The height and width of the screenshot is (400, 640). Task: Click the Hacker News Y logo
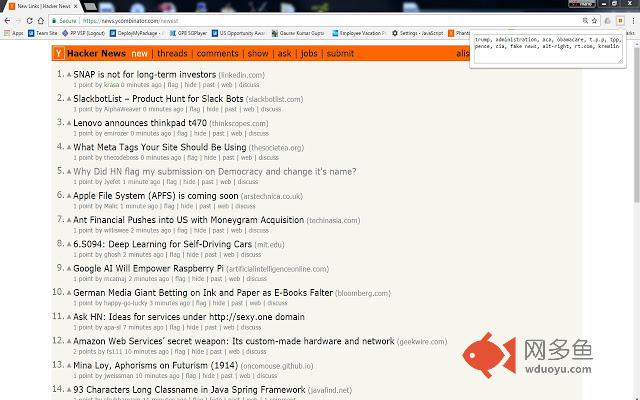(x=59, y=53)
